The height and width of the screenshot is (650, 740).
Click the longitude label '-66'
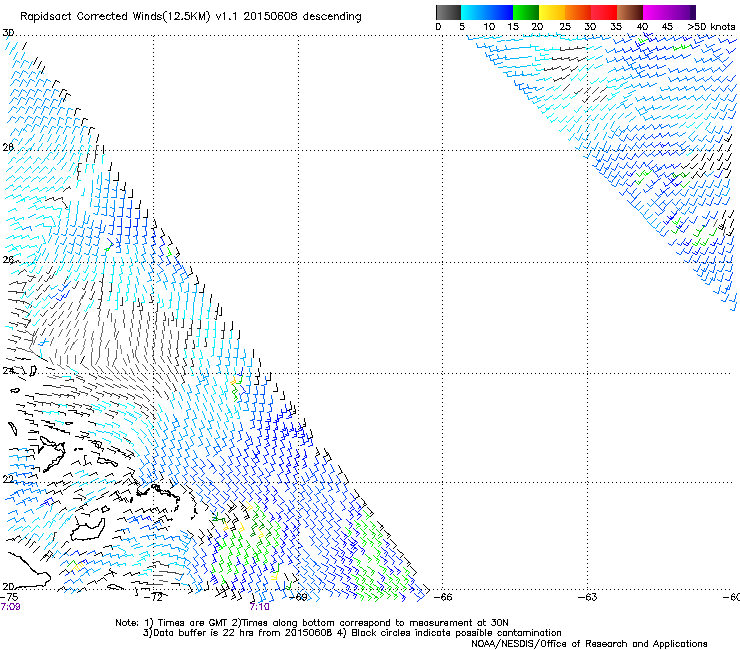tap(443, 597)
